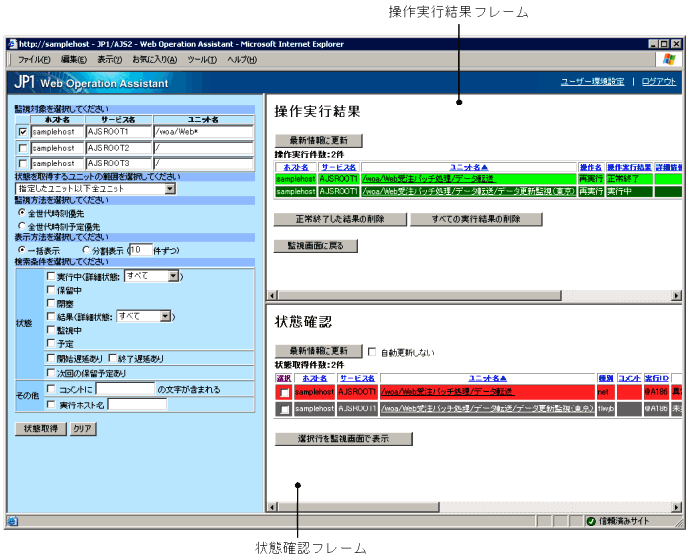Open the gray row's unit name link
The height and width of the screenshot is (560, 688).
(x=487, y=409)
